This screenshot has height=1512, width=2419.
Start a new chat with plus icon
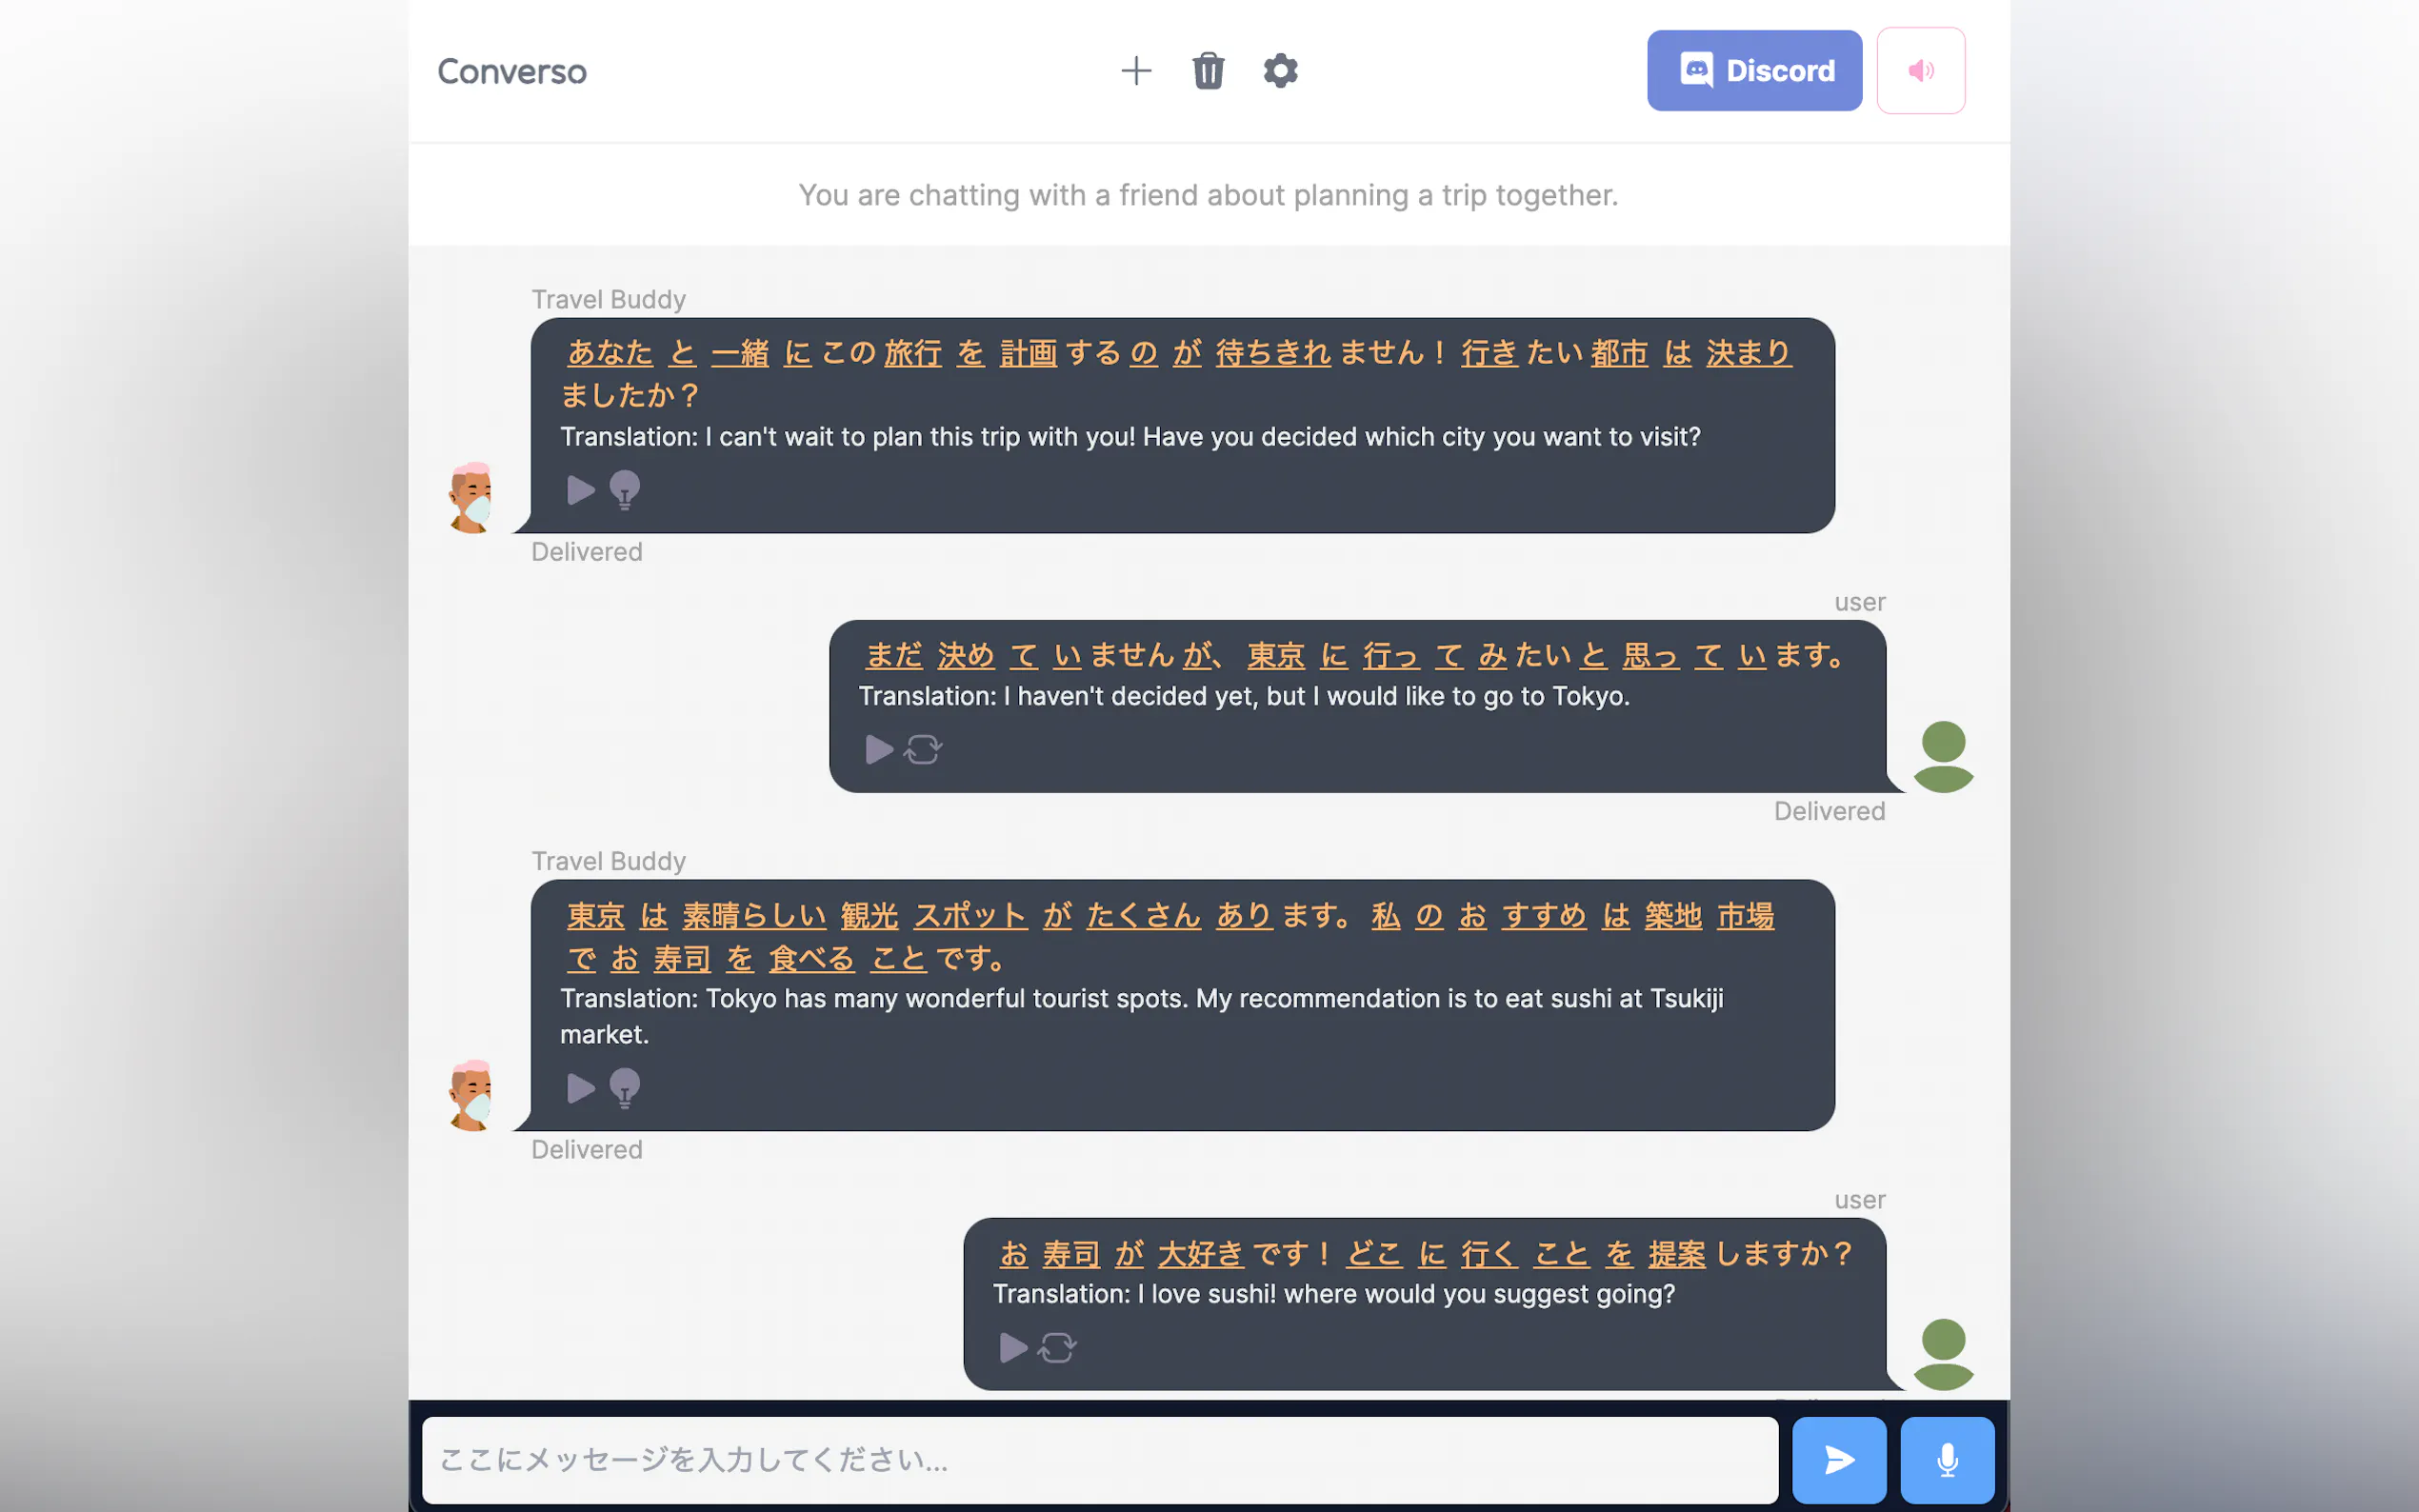pos(1136,71)
